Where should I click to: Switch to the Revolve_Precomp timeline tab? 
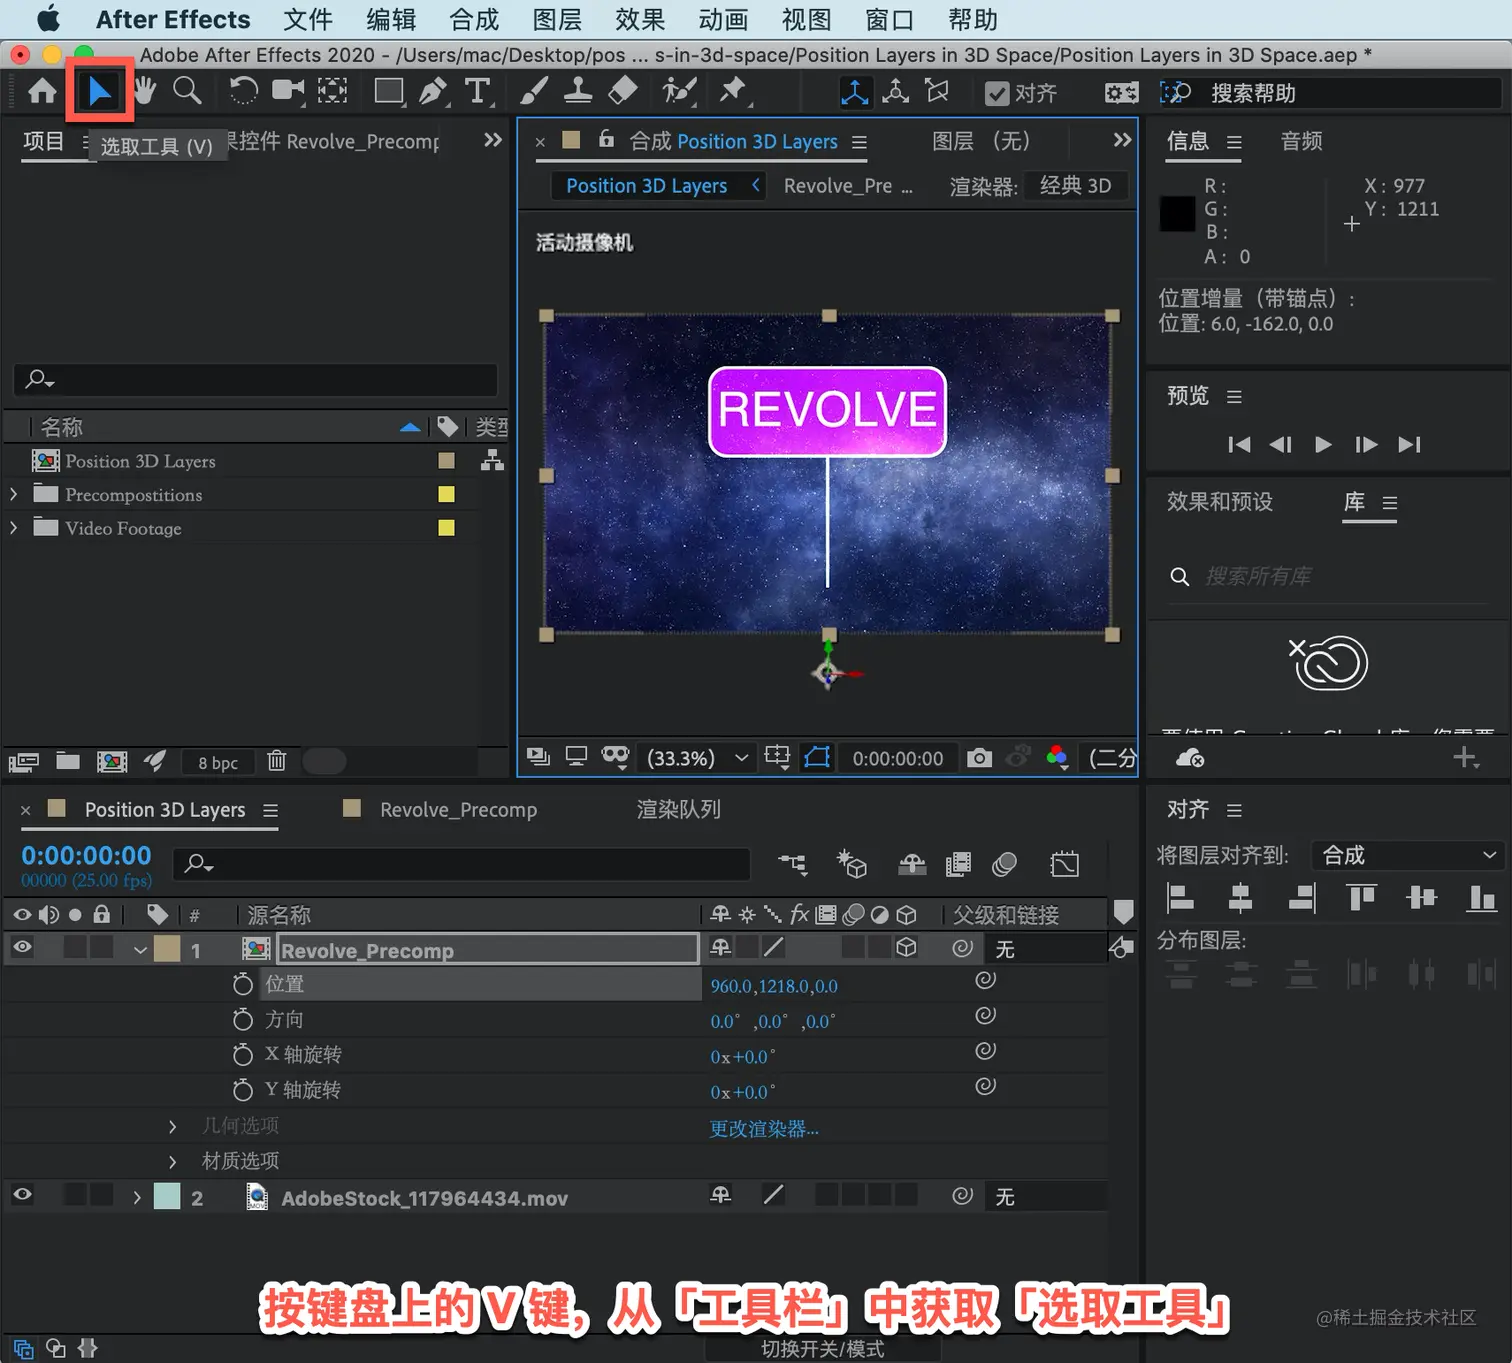[x=458, y=810]
